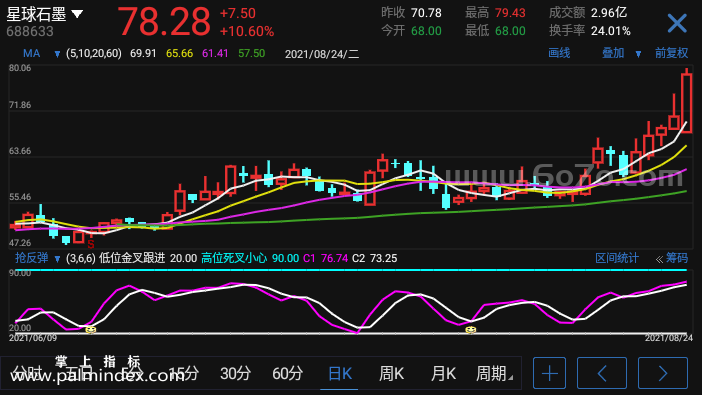
Task: Select the 月K tab
Action: [x=443, y=373]
